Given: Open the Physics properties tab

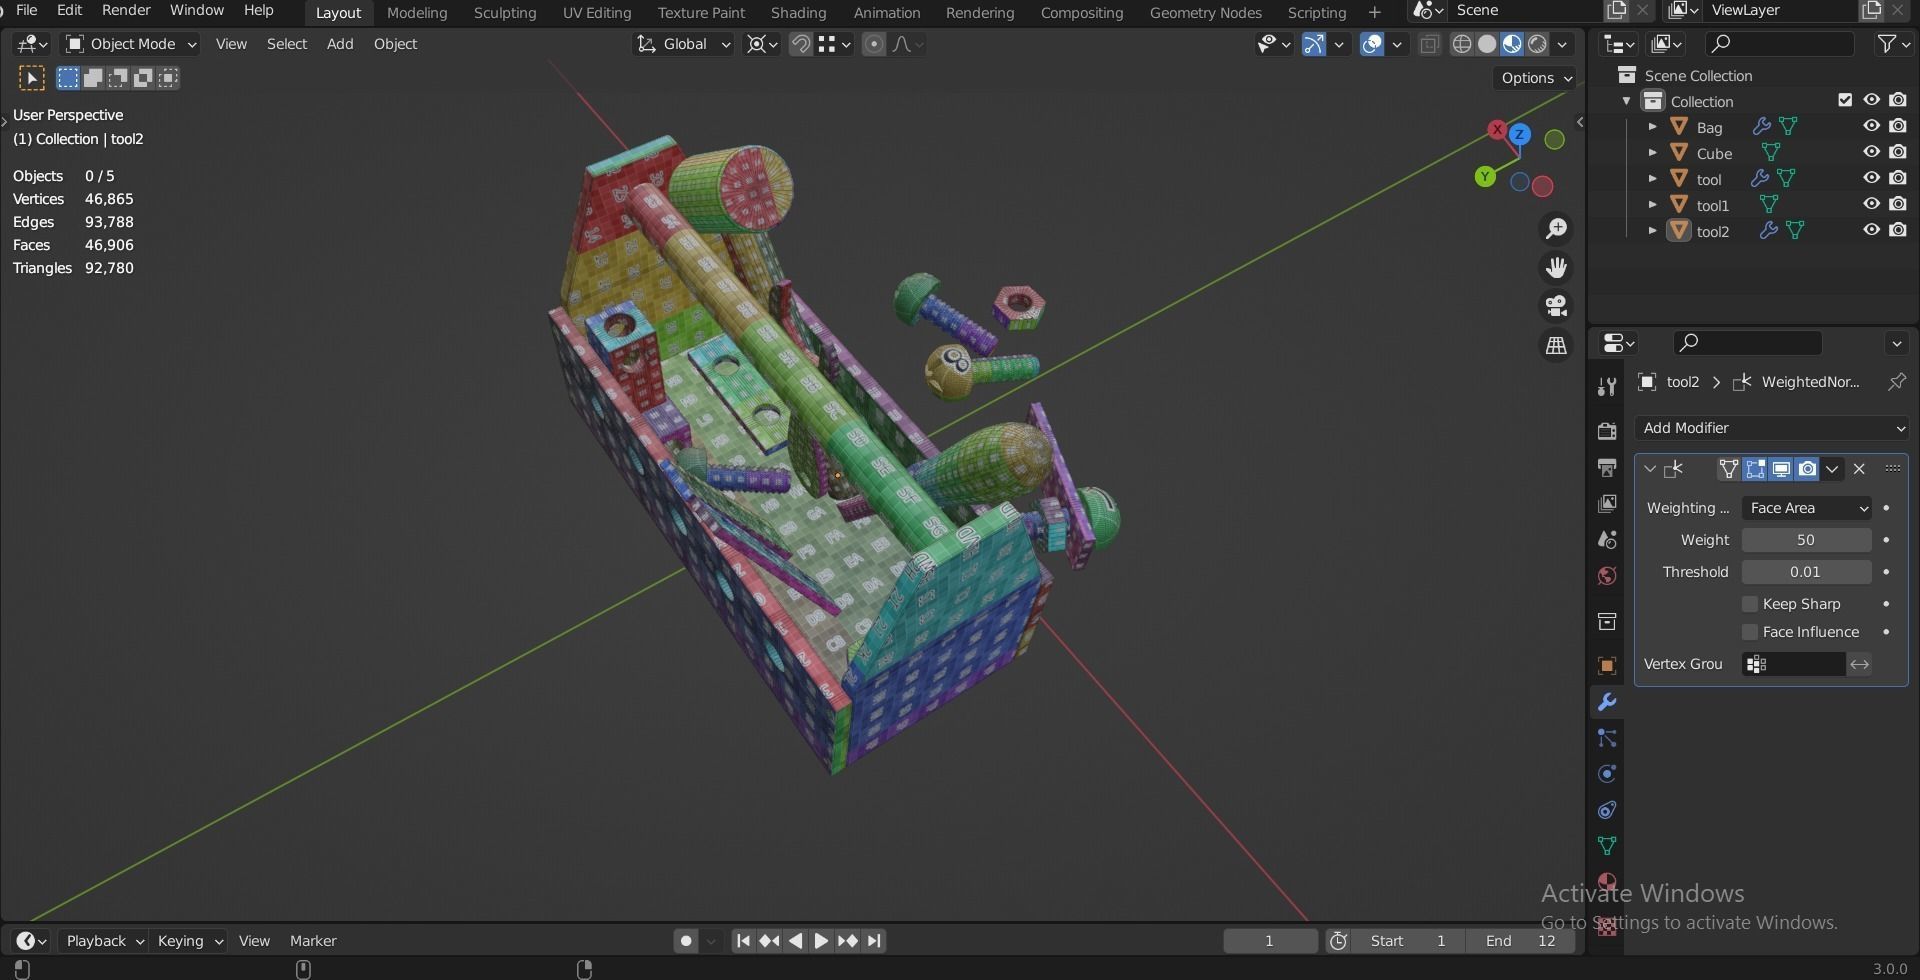Looking at the screenshot, I should [1607, 774].
